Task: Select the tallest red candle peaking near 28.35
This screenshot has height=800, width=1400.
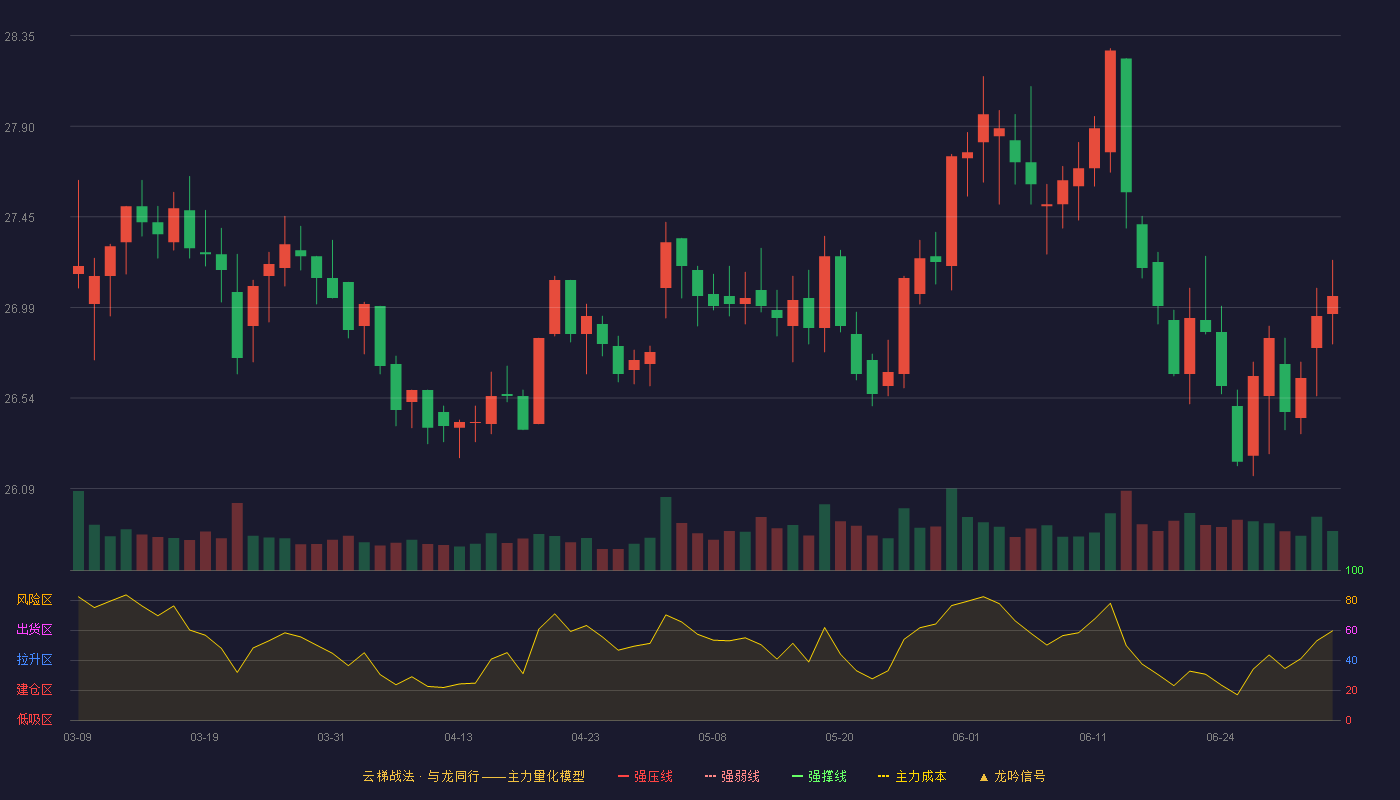Action: click(x=1110, y=101)
